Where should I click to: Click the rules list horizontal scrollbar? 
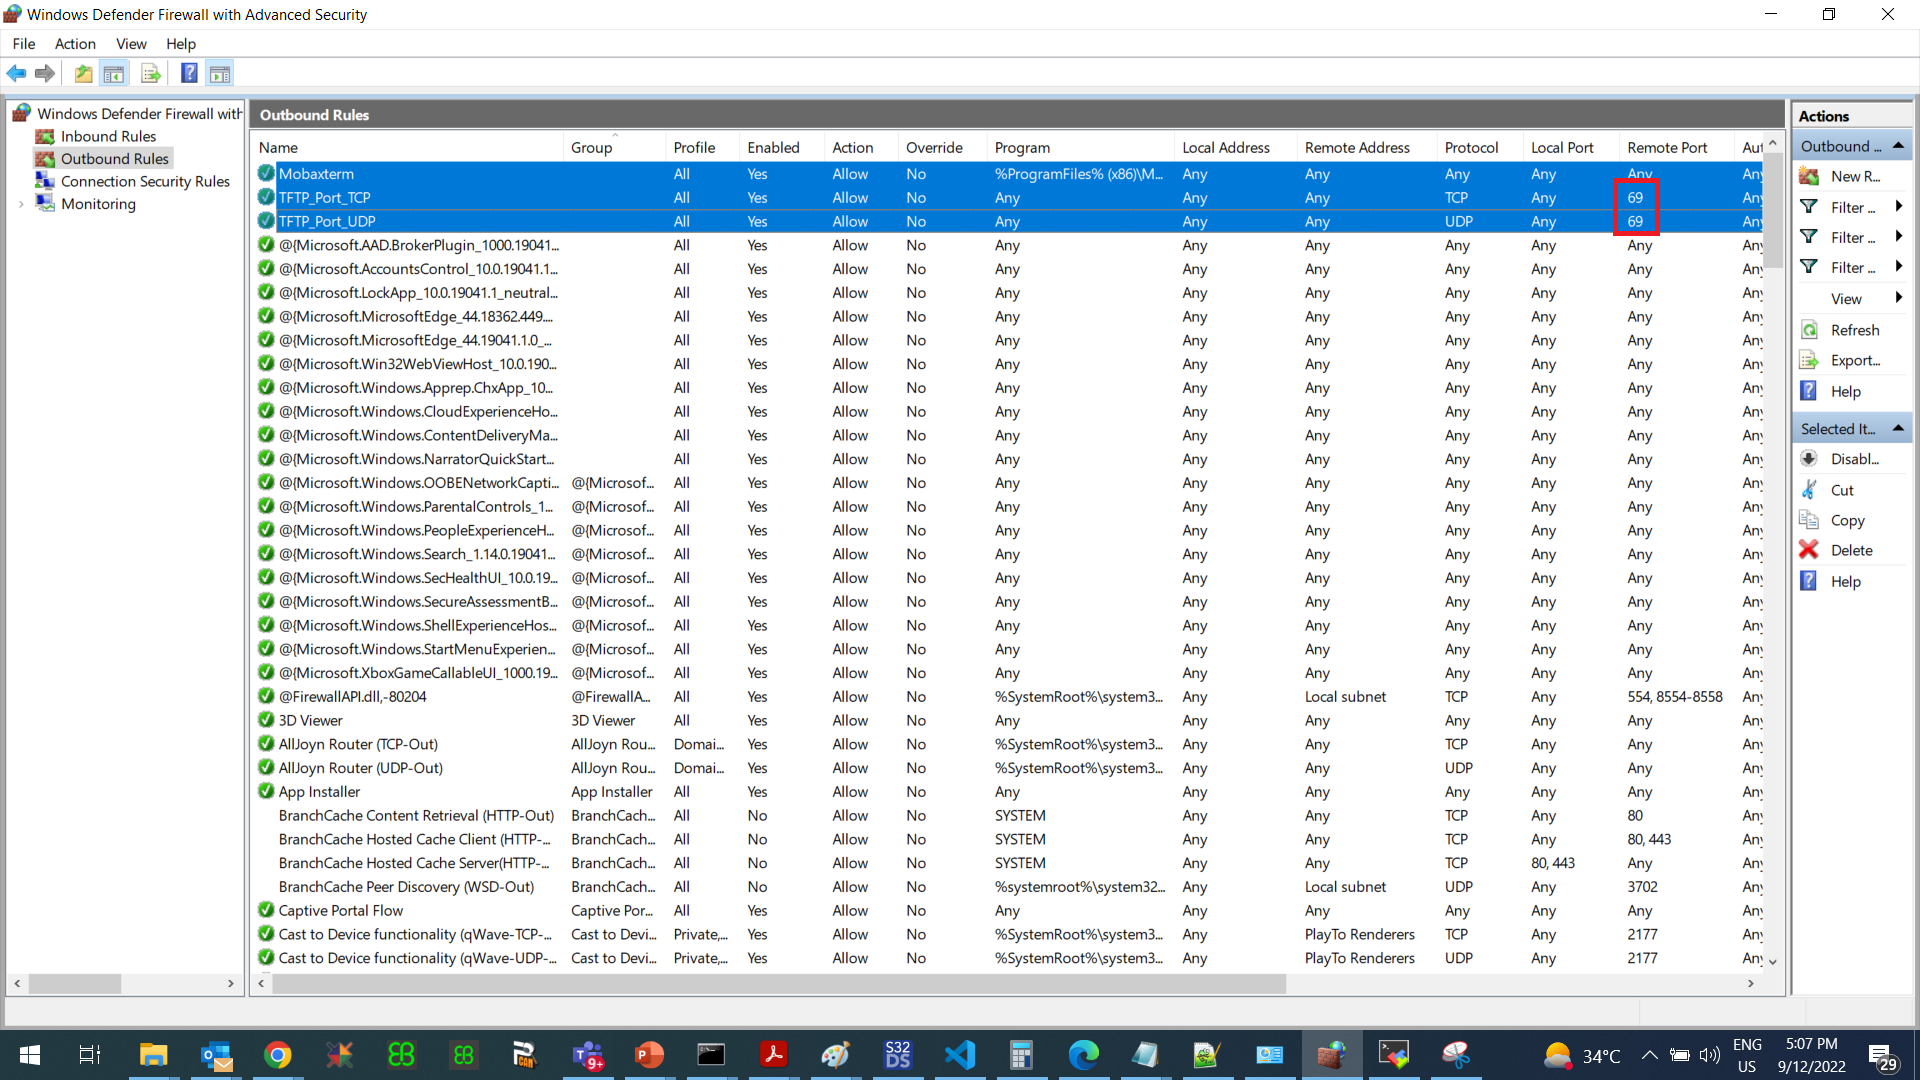[x=778, y=984]
